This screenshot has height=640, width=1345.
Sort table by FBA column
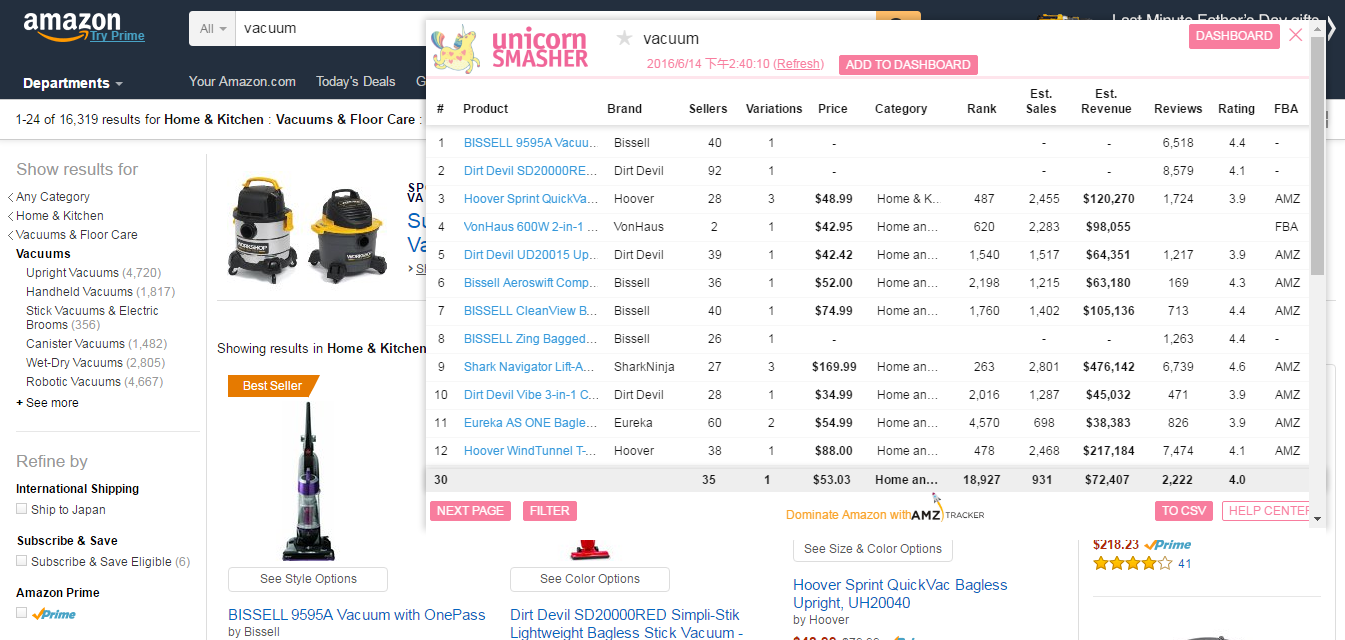[1286, 109]
